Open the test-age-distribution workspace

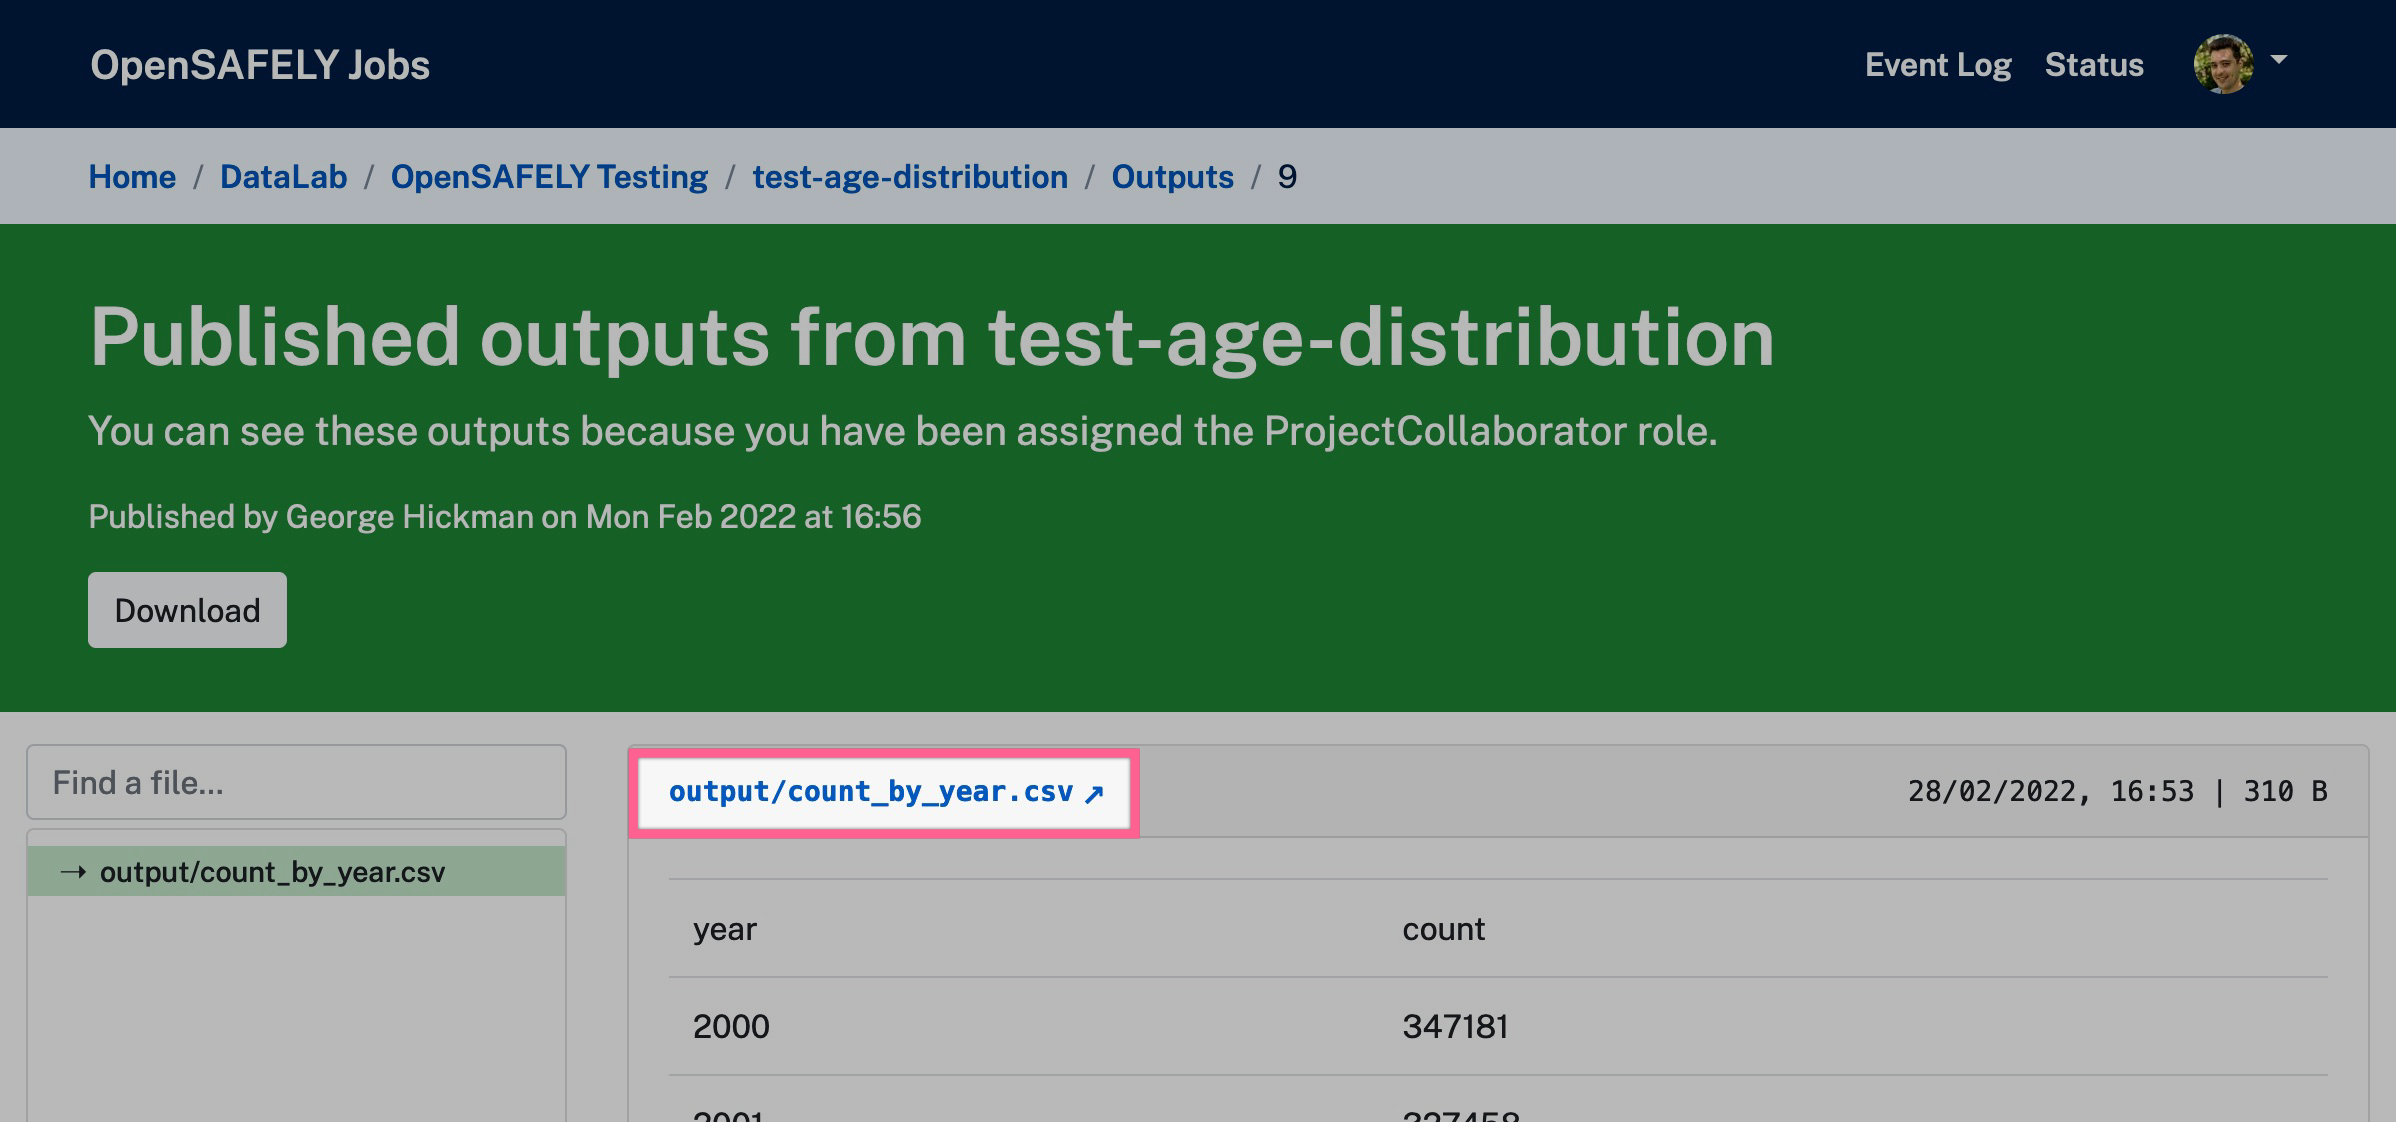click(909, 176)
